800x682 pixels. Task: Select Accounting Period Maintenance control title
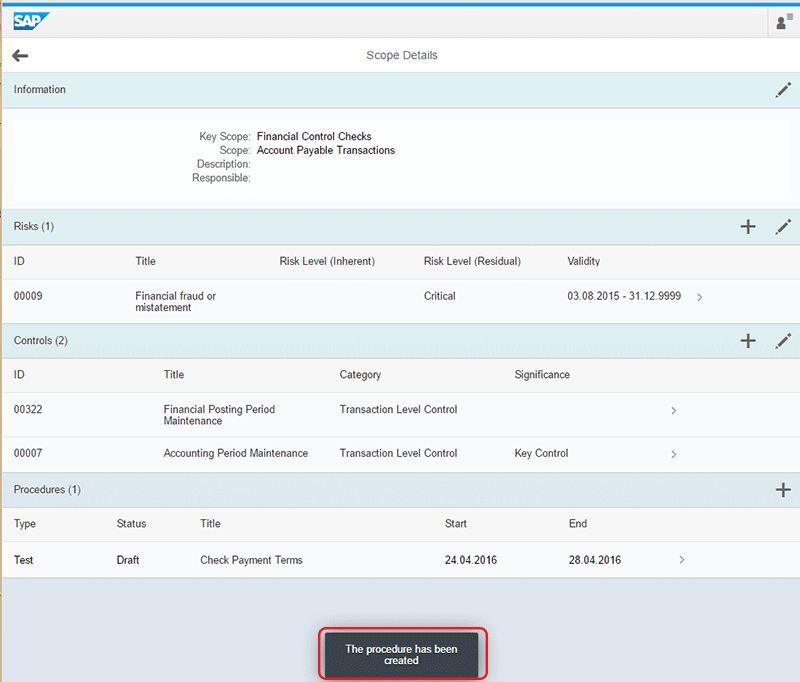point(235,454)
